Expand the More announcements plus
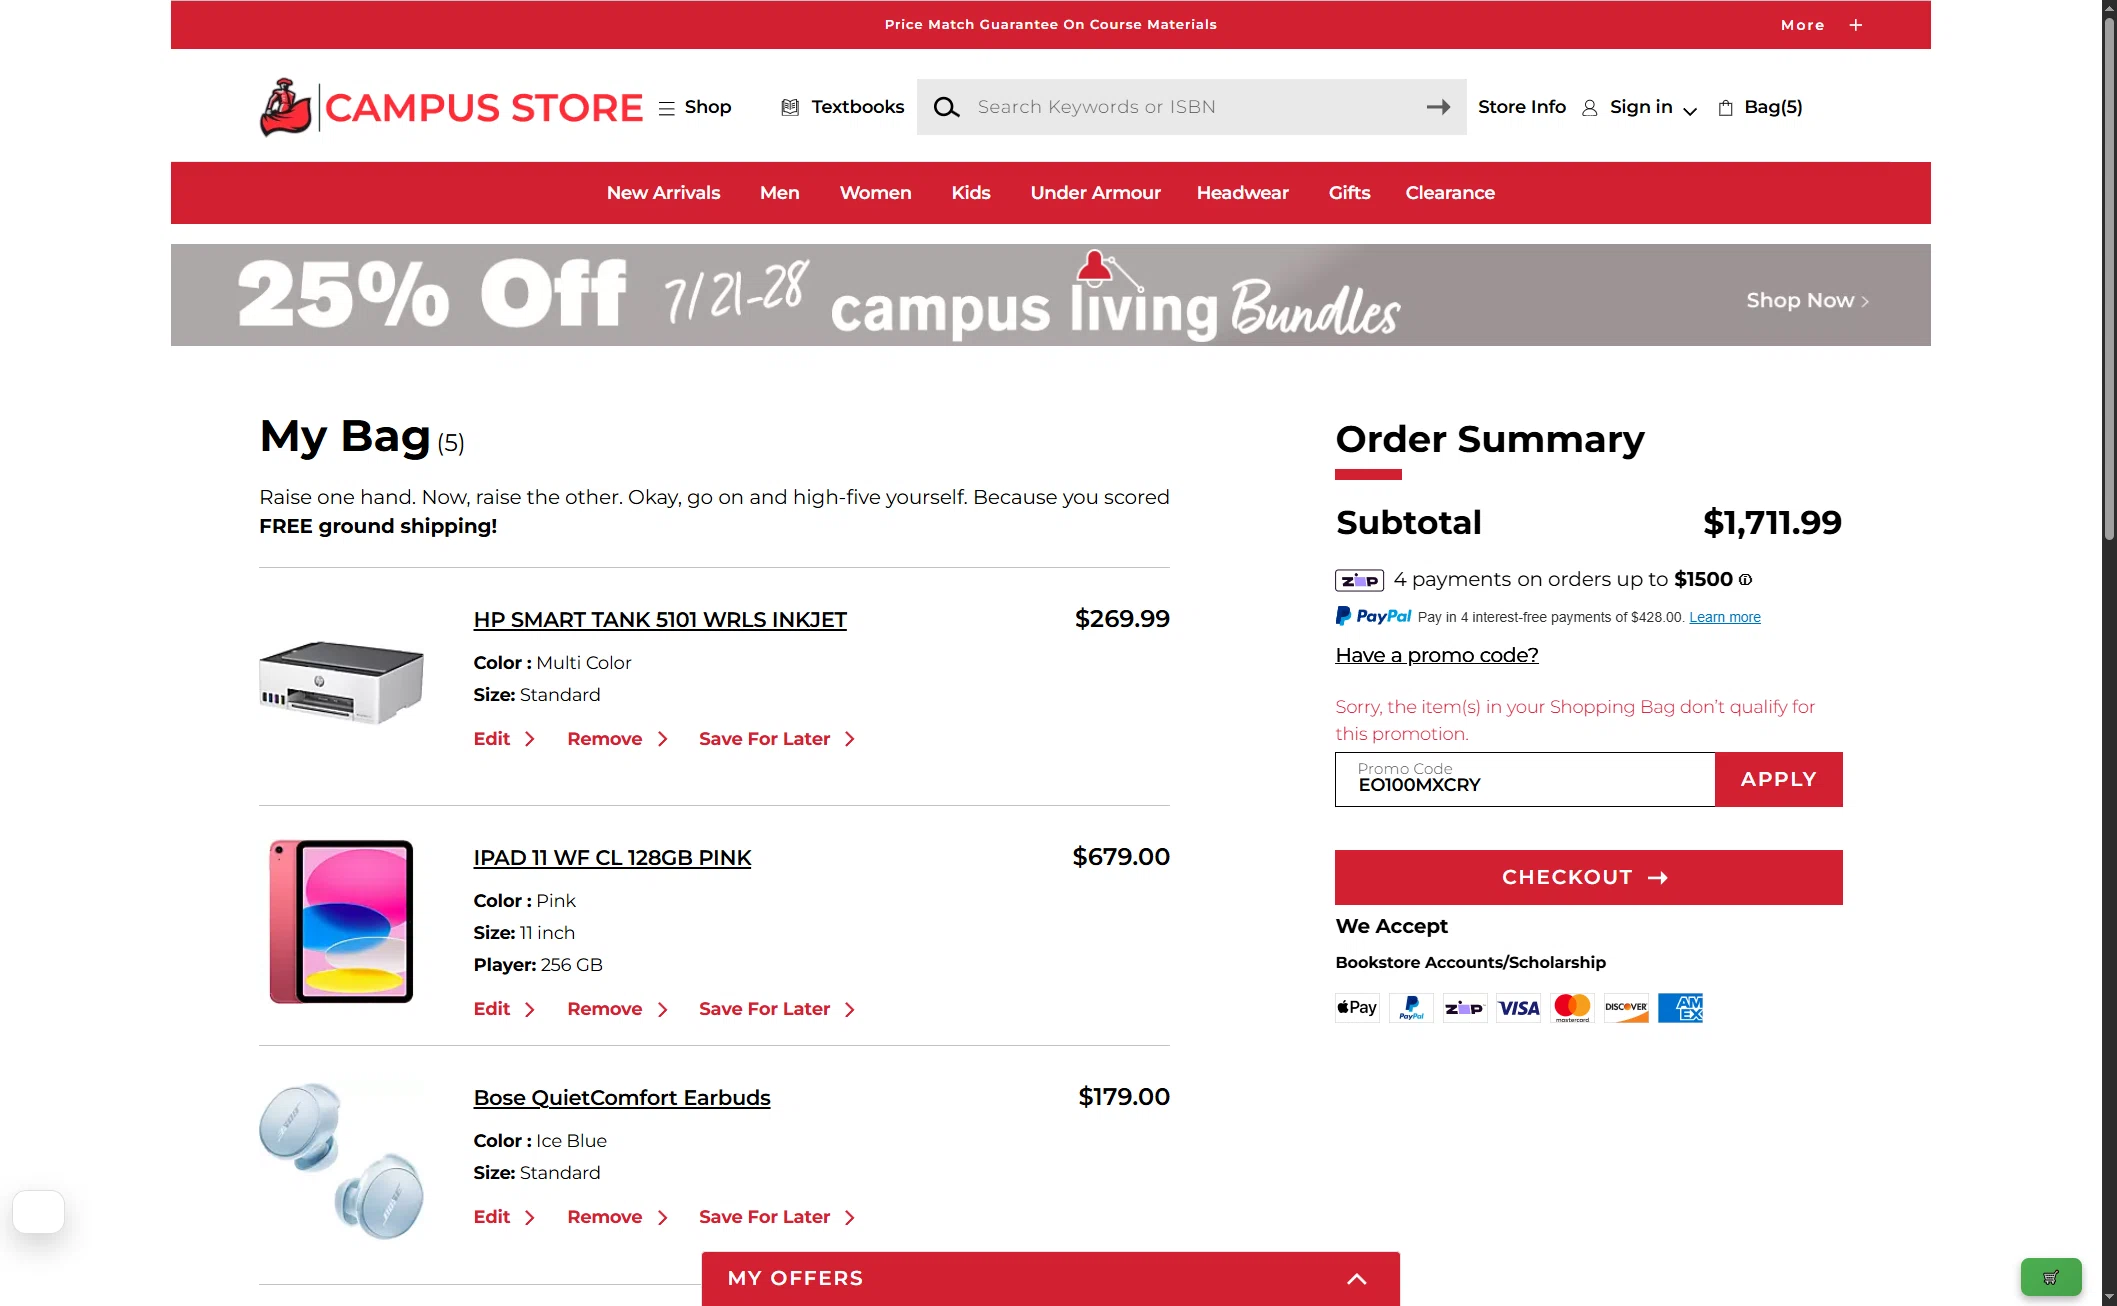The image size is (2117, 1306). pyautogui.click(x=1856, y=25)
